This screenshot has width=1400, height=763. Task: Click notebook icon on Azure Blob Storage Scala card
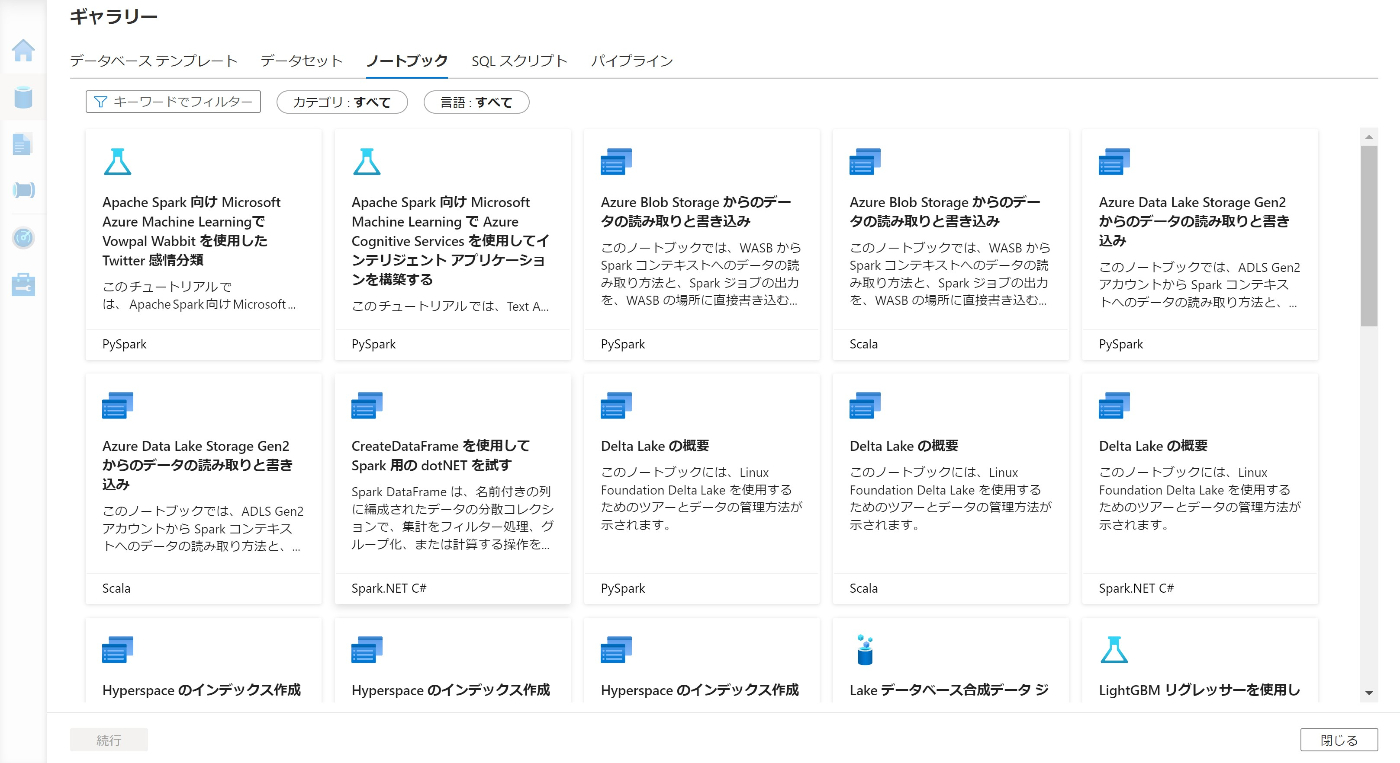click(x=865, y=161)
